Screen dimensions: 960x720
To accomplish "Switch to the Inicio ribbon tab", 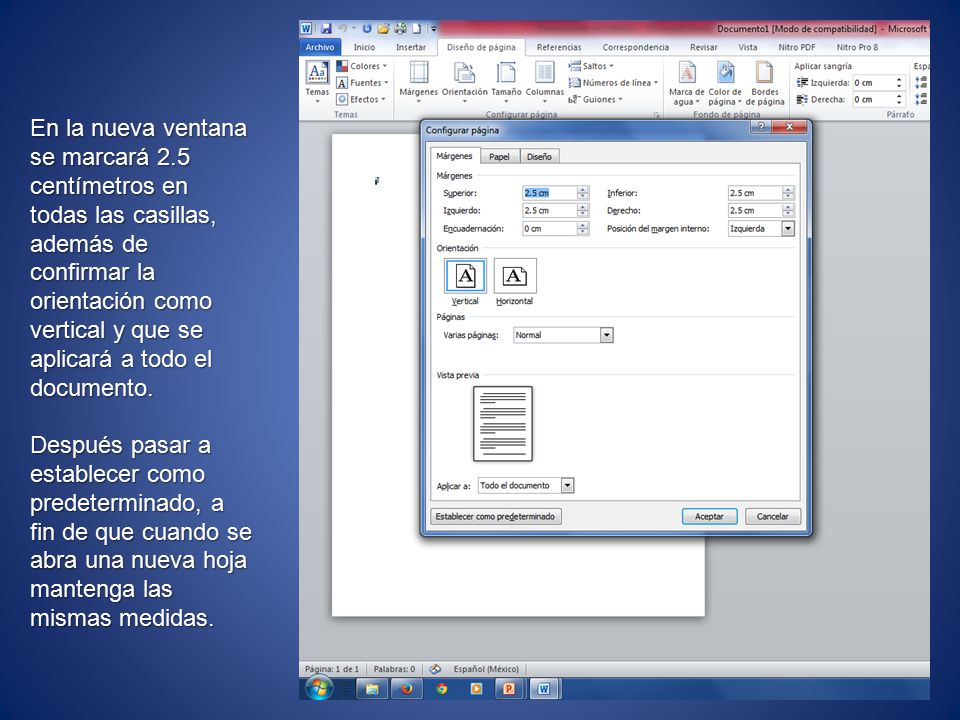I will click(x=364, y=47).
